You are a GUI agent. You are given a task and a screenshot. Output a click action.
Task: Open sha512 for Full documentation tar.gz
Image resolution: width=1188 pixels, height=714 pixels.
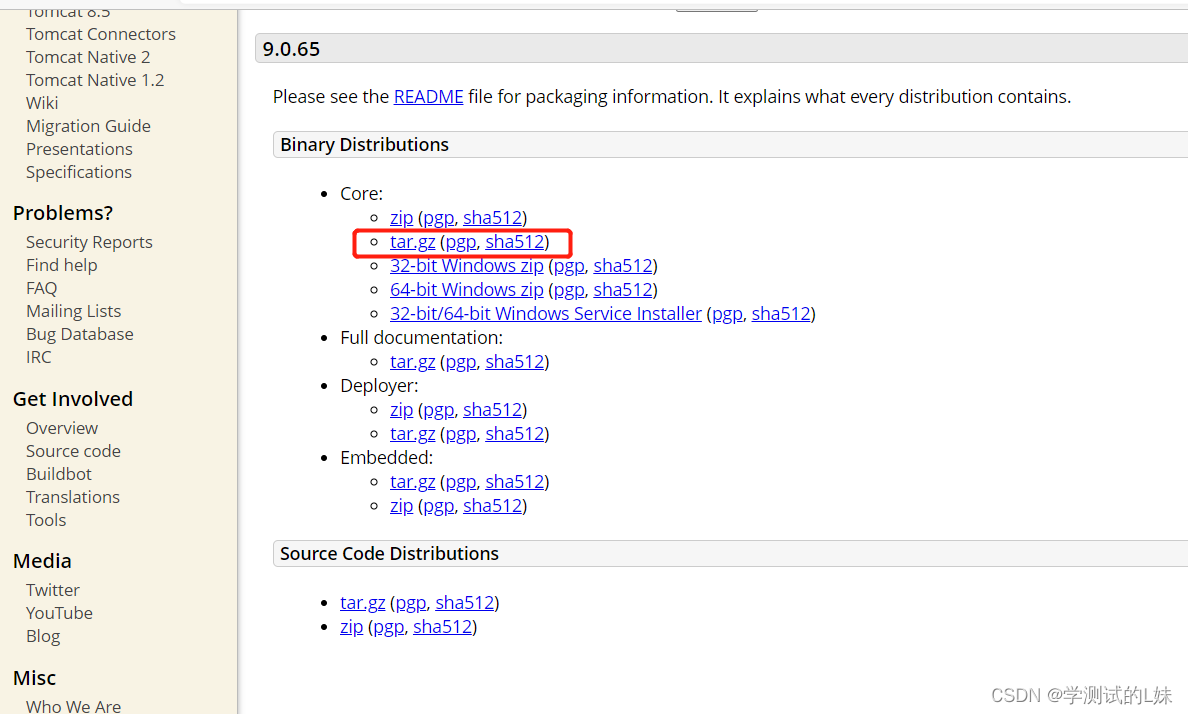pyautogui.click(x=514, y=362)
